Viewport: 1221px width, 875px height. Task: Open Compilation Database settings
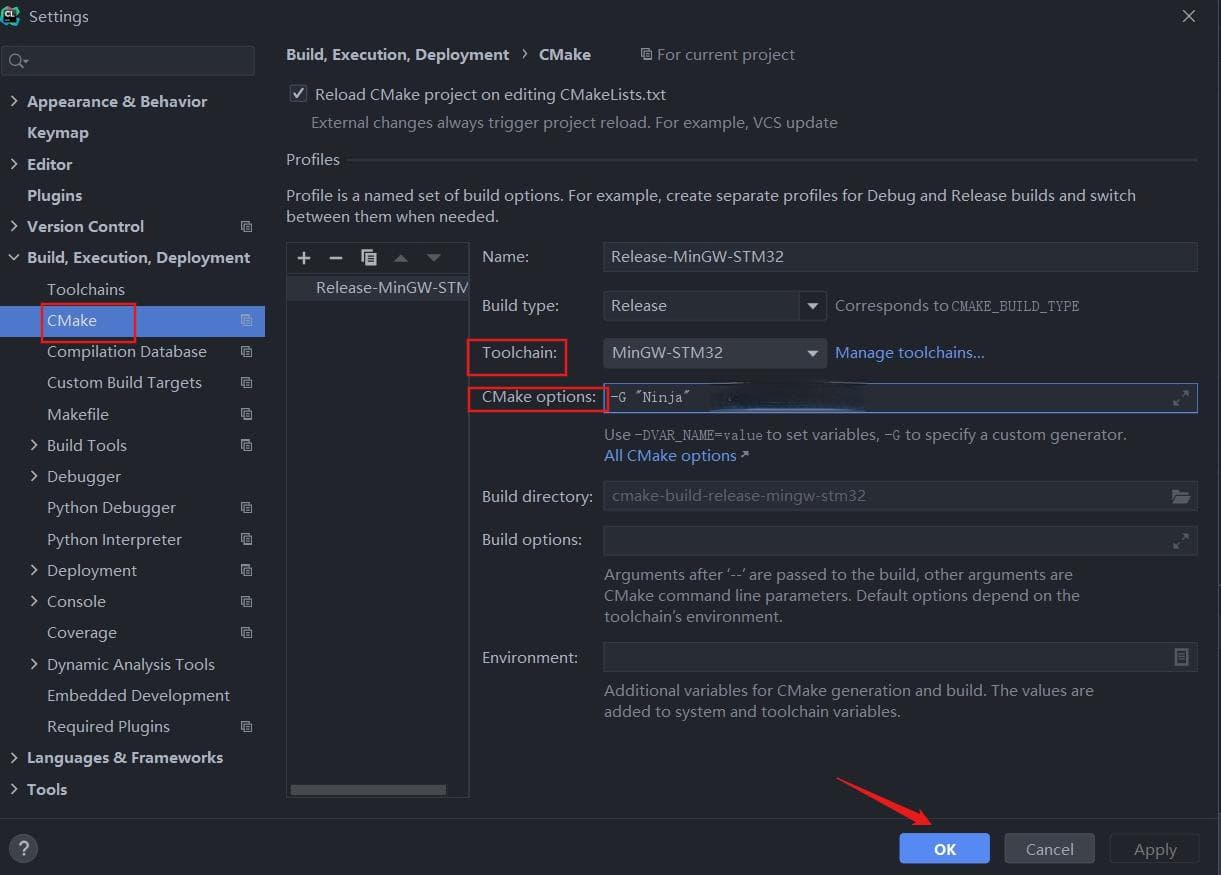click(127, 352)
